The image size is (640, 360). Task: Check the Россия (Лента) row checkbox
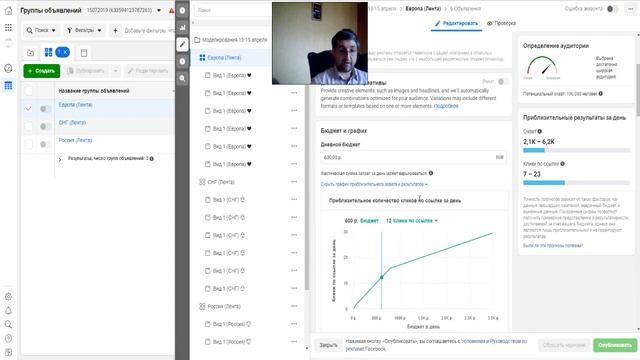point(29,144)
